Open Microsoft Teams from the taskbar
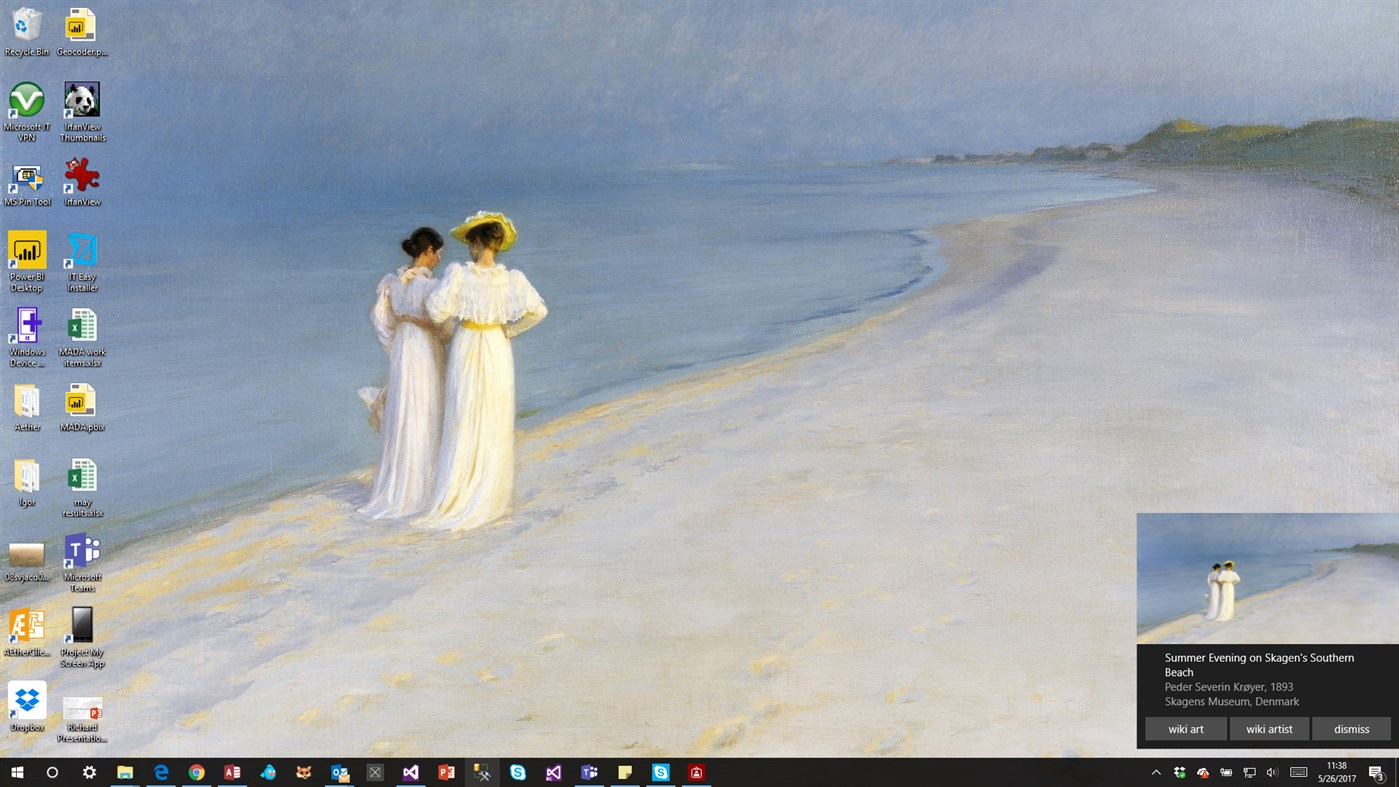 (x=589, y=772)
